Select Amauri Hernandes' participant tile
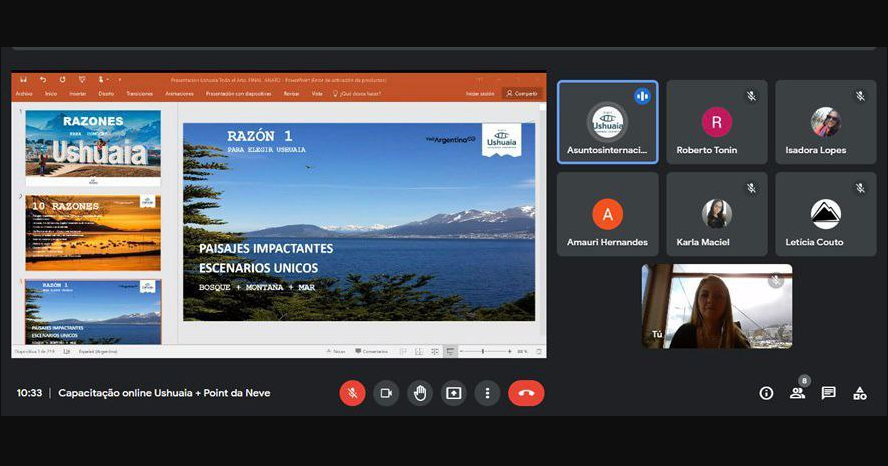This screenshot has height=466, width=888. [x=608, y=214]
